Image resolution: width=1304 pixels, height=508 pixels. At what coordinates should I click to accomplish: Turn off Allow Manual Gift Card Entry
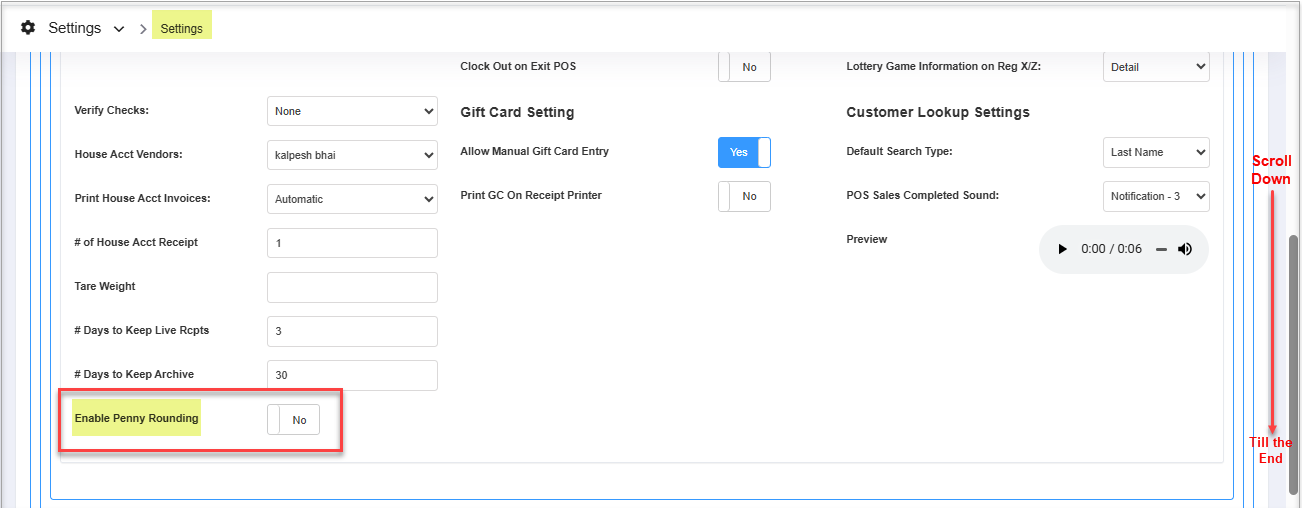(x=744, y=152)
